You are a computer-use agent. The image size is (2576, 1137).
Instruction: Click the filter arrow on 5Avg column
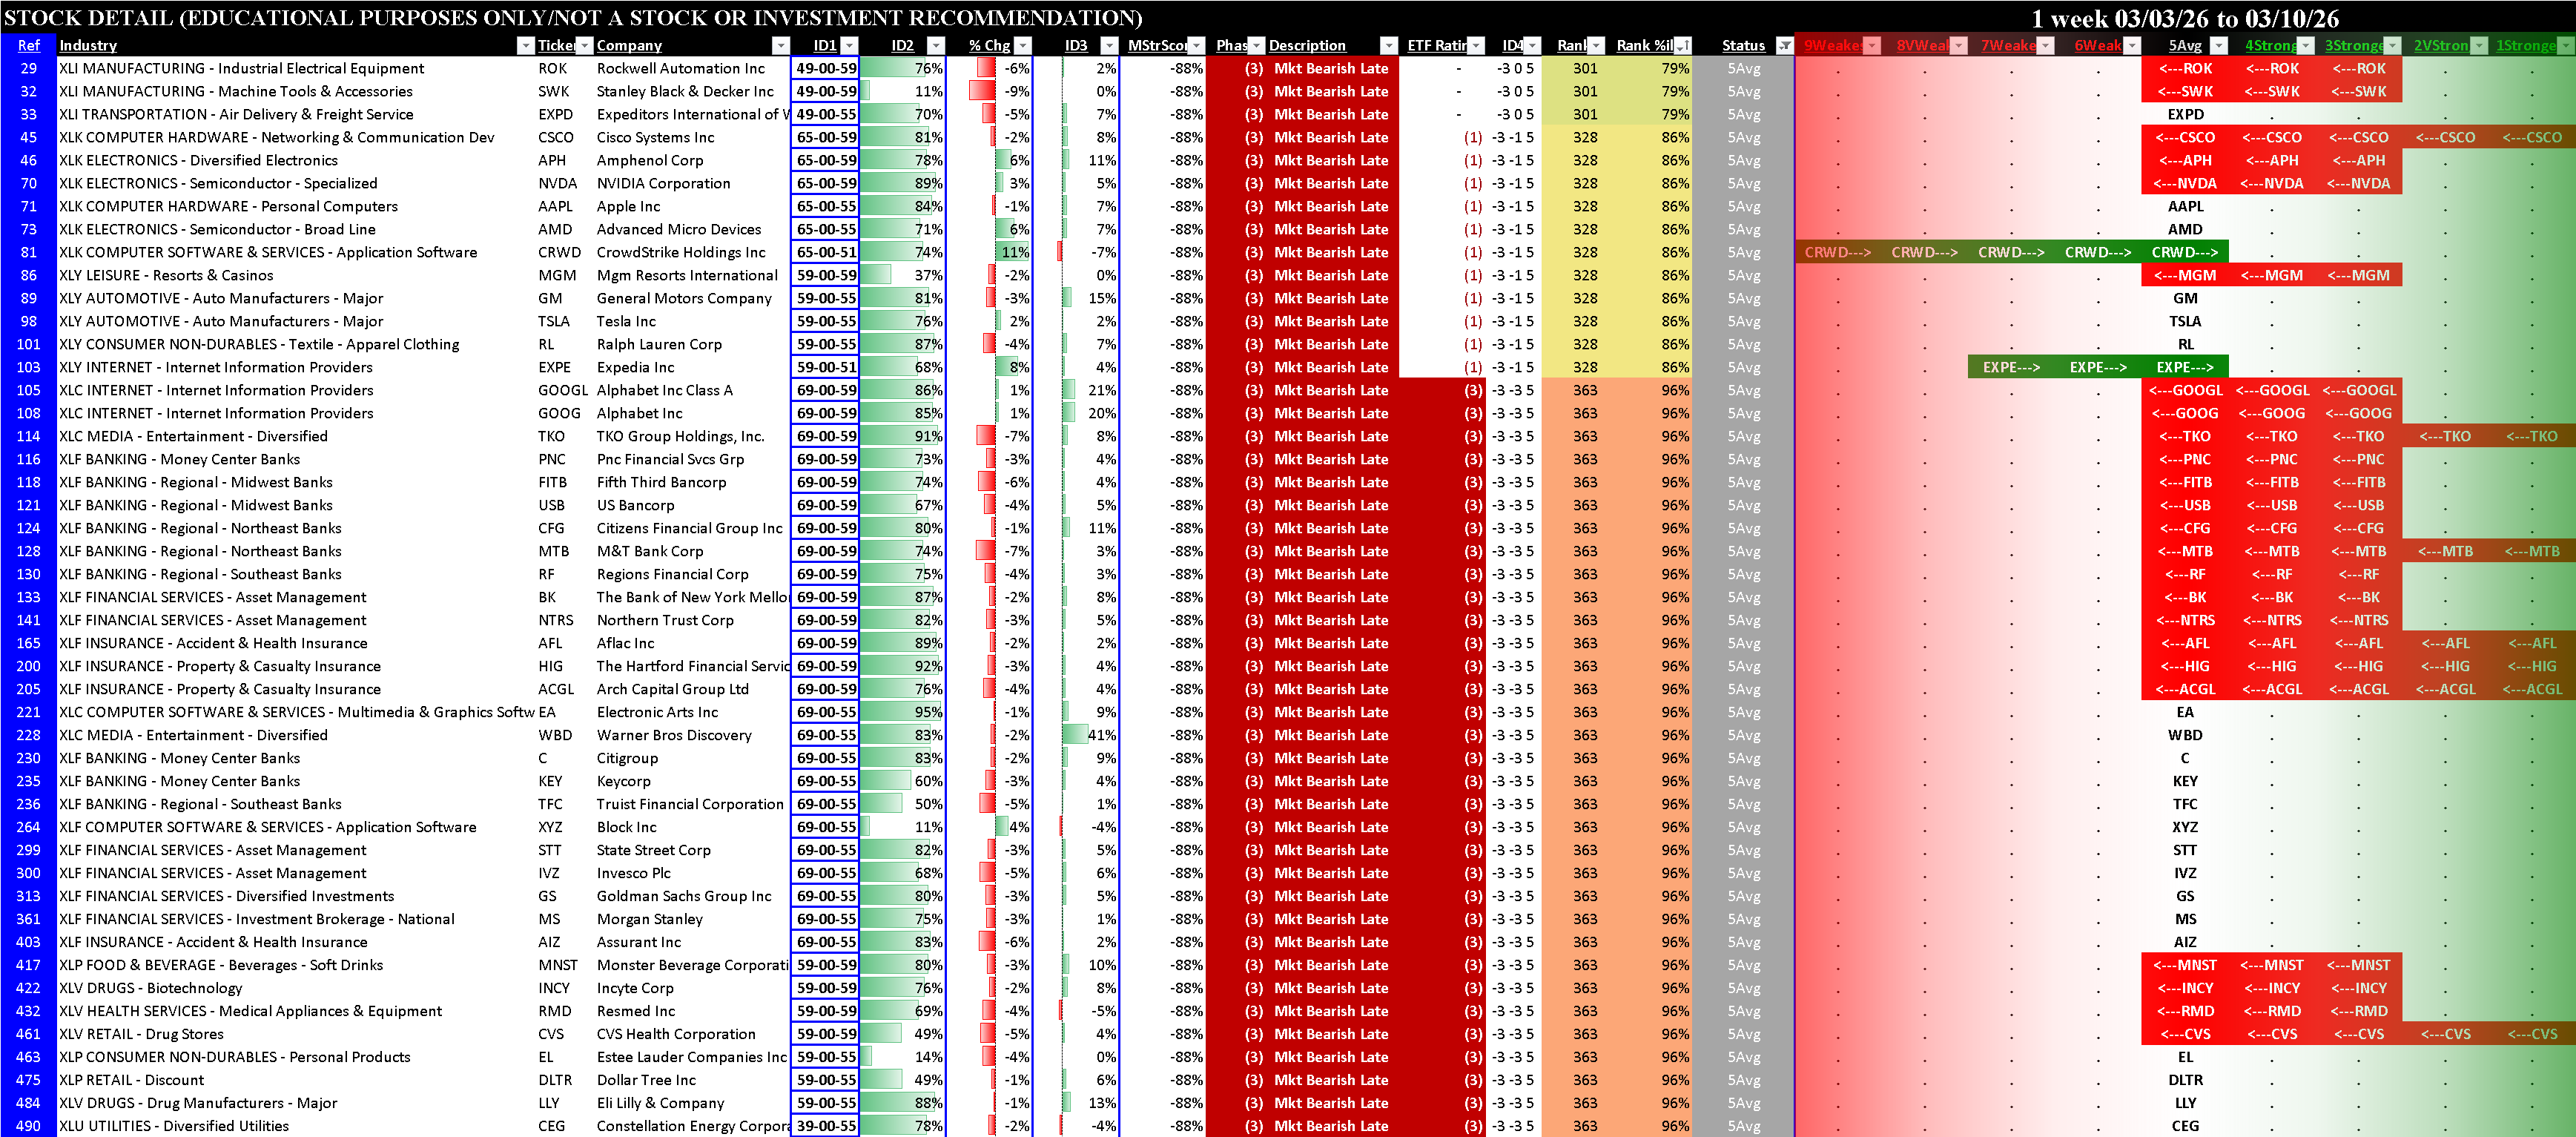point(2219,45)
